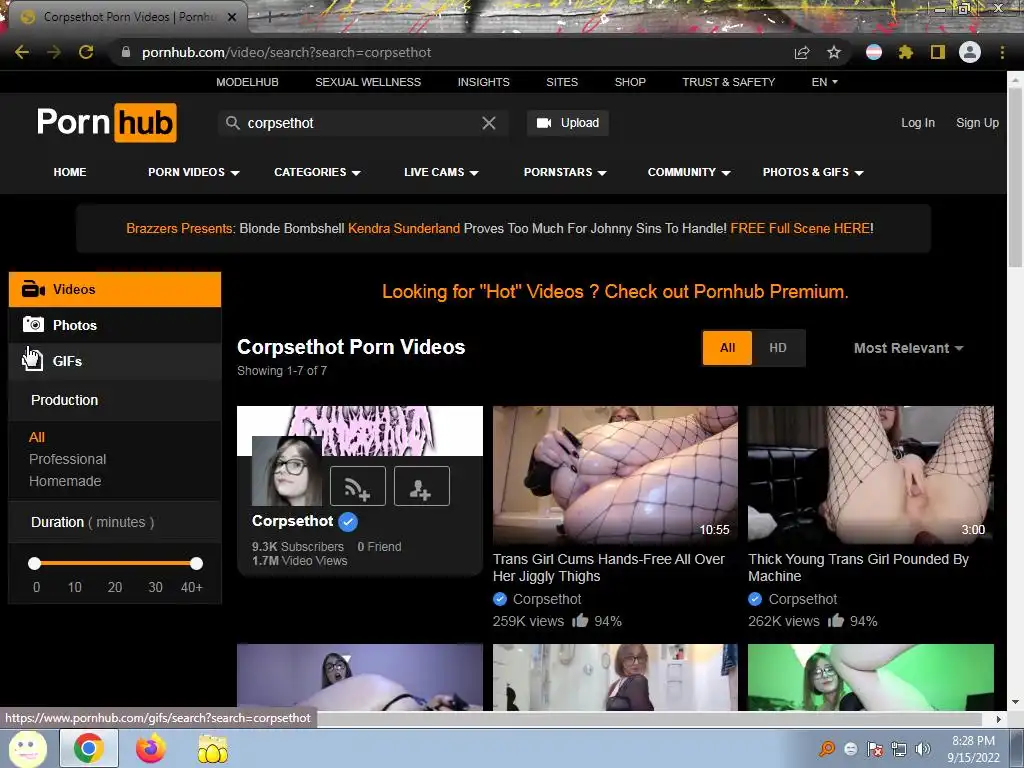Go to HOME in the main navigation

(70, 172)
